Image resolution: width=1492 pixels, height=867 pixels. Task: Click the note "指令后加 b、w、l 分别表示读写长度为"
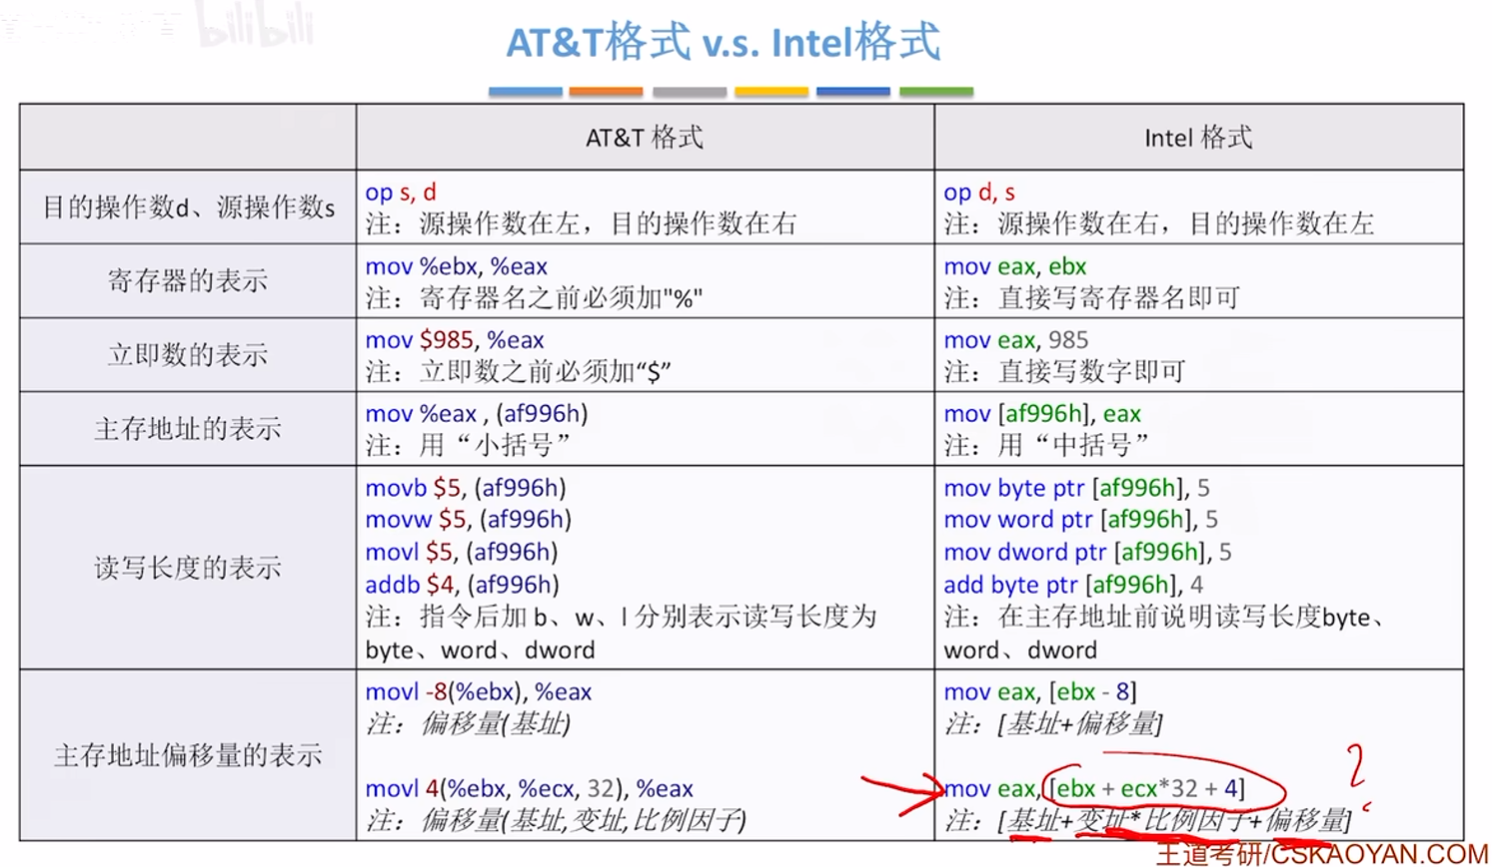pyautogui.click(x=648, y=617)
